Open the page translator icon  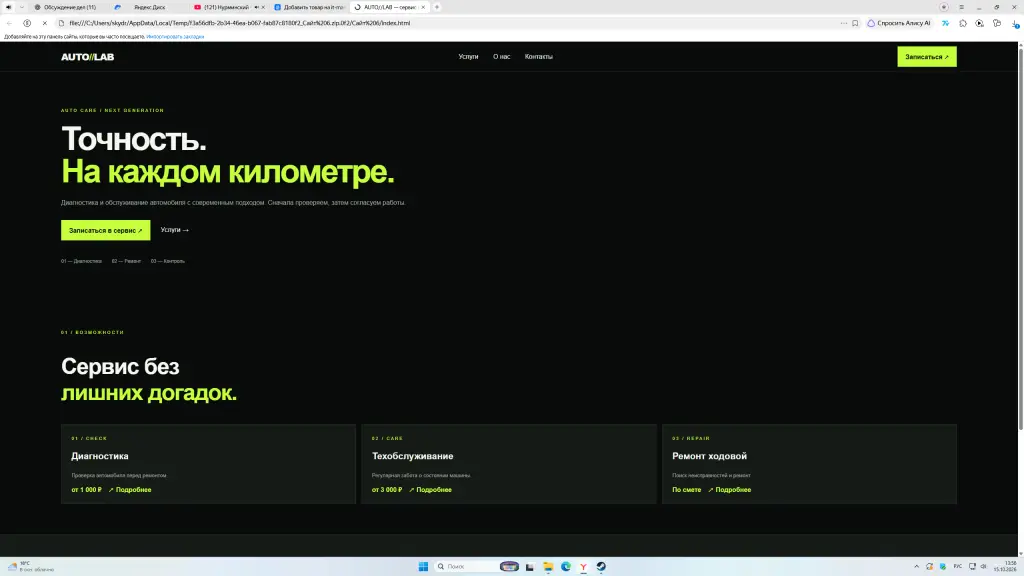click(x=945, y=23)
